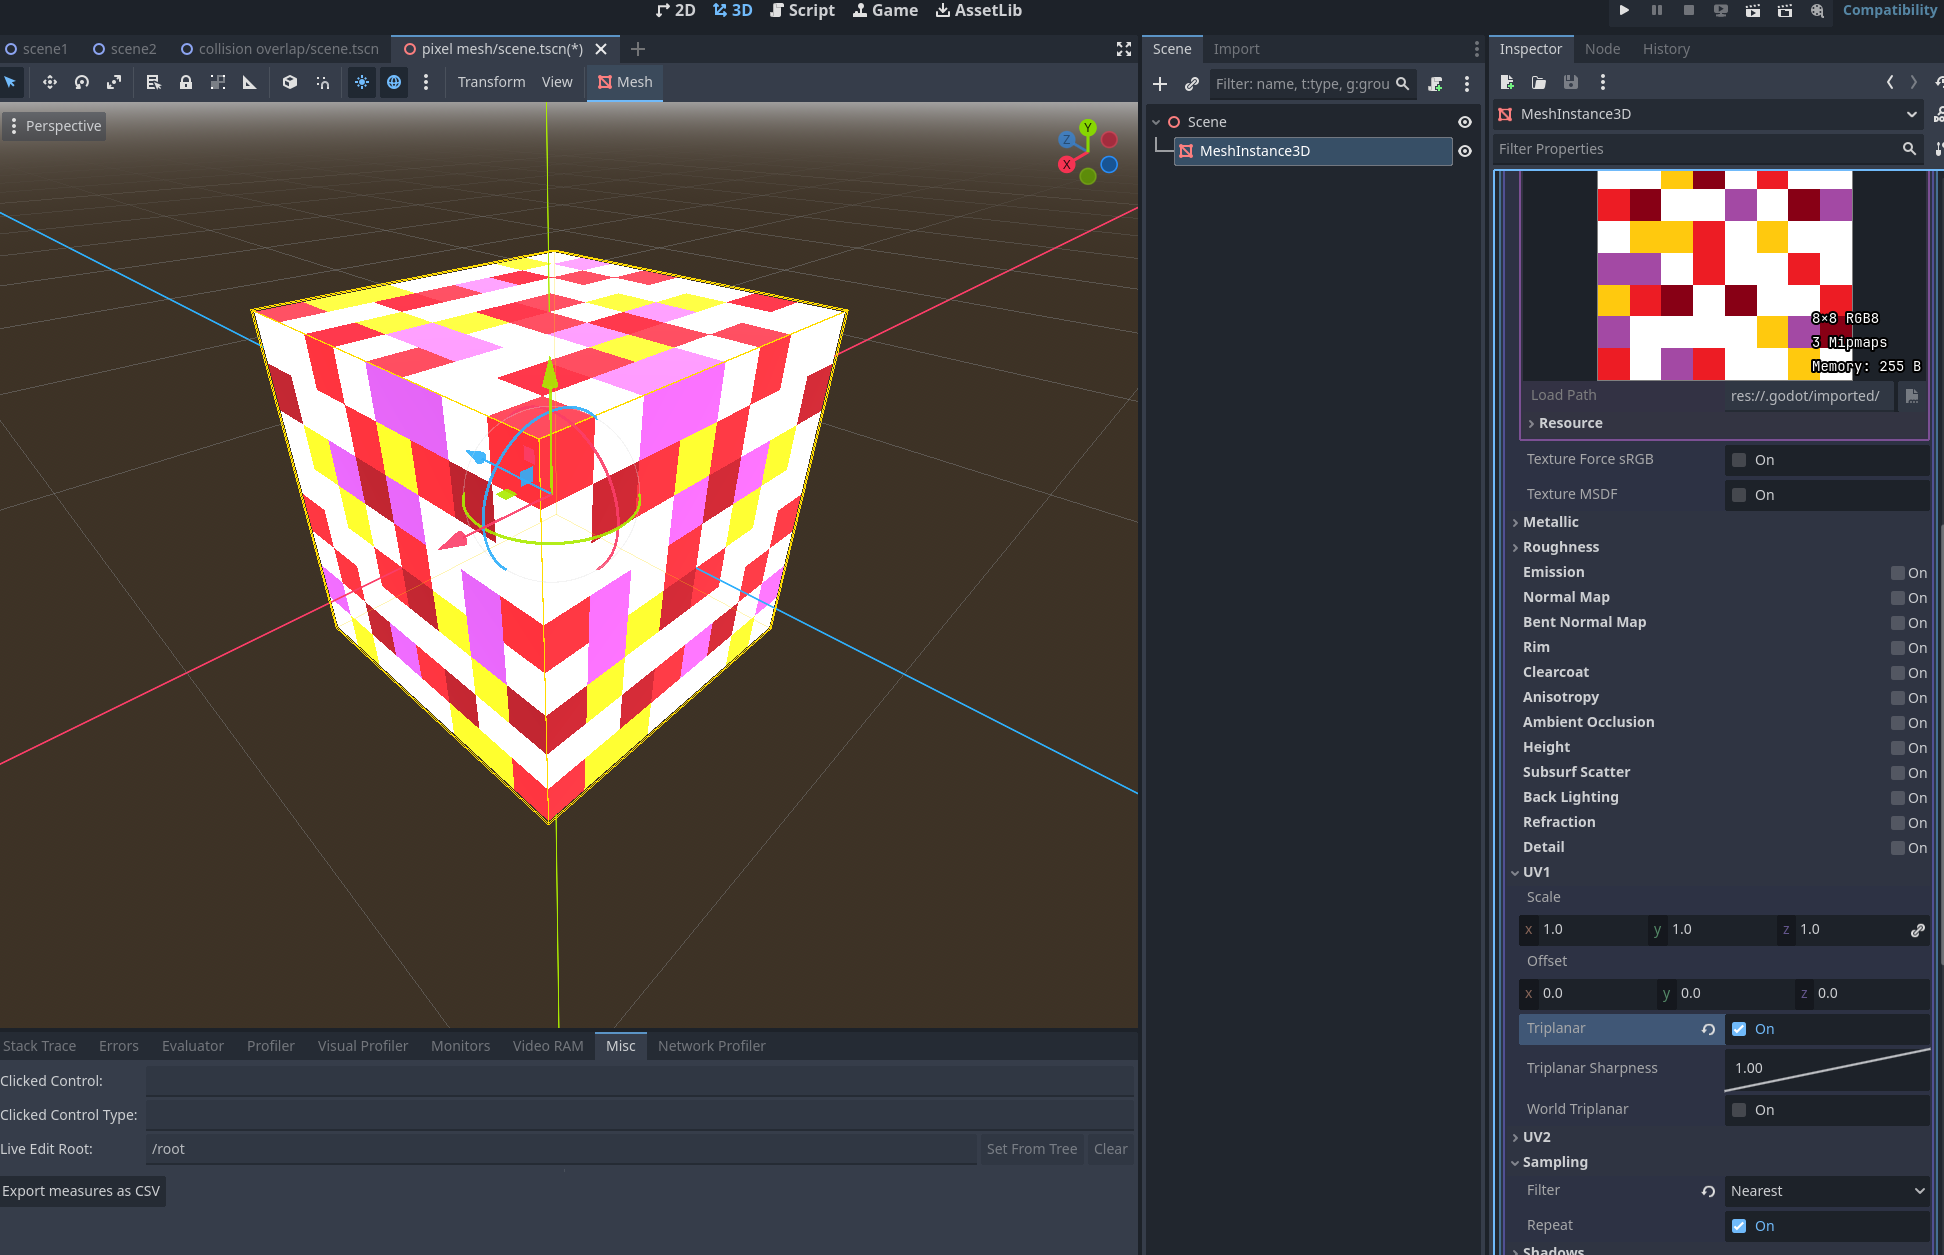Expand the Metallic section
Image resolution: width=1944 pixels, height=1255 pixels.
[x=1550, y=522]
